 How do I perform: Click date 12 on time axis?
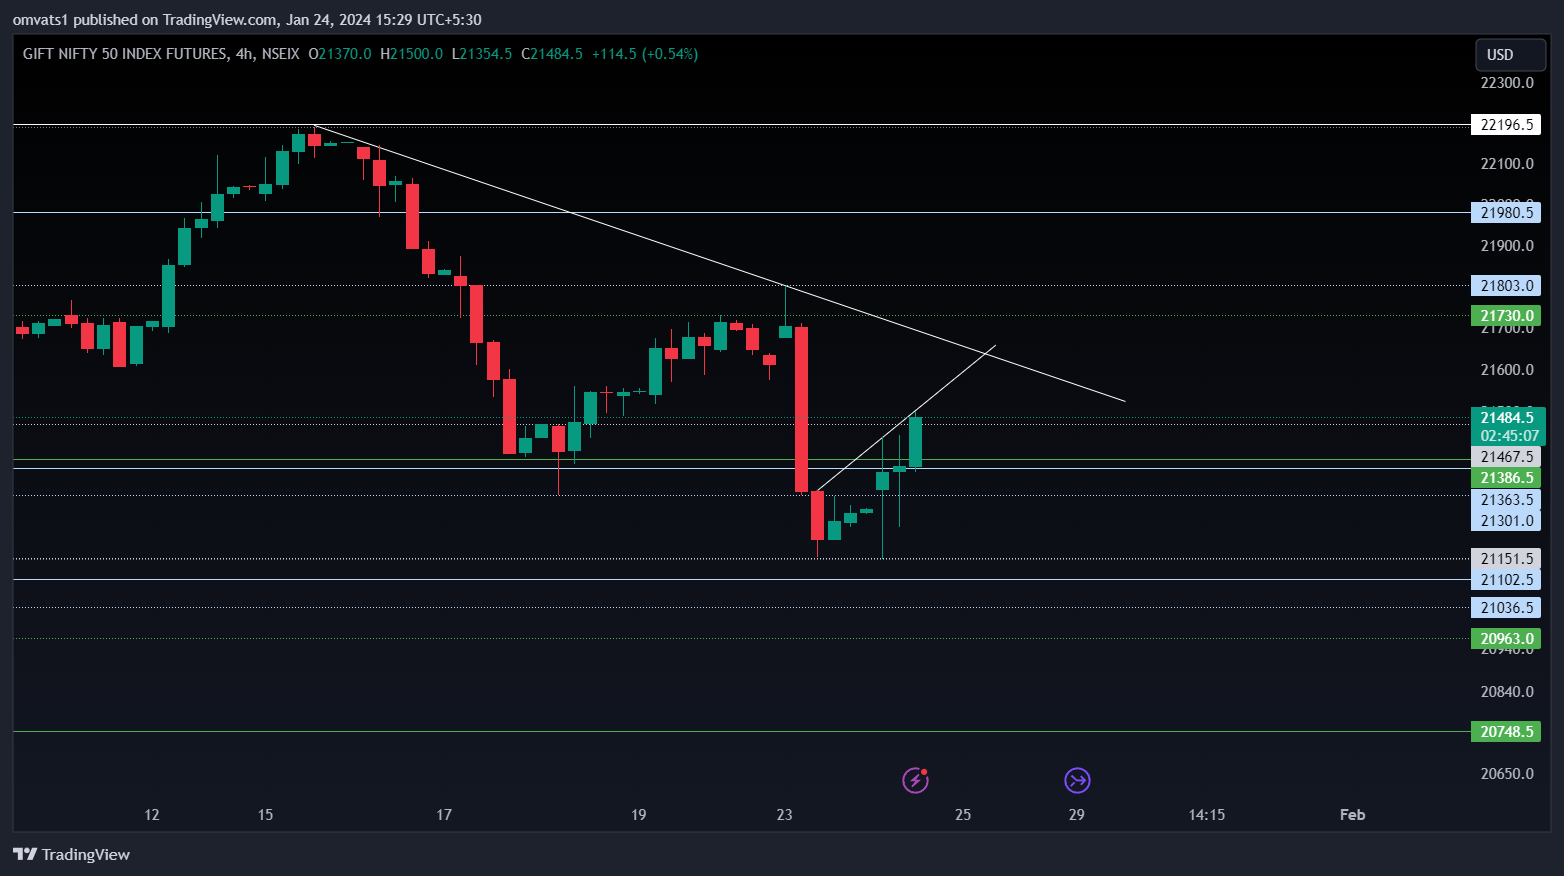pyautogui.click(x=152, y=815)
